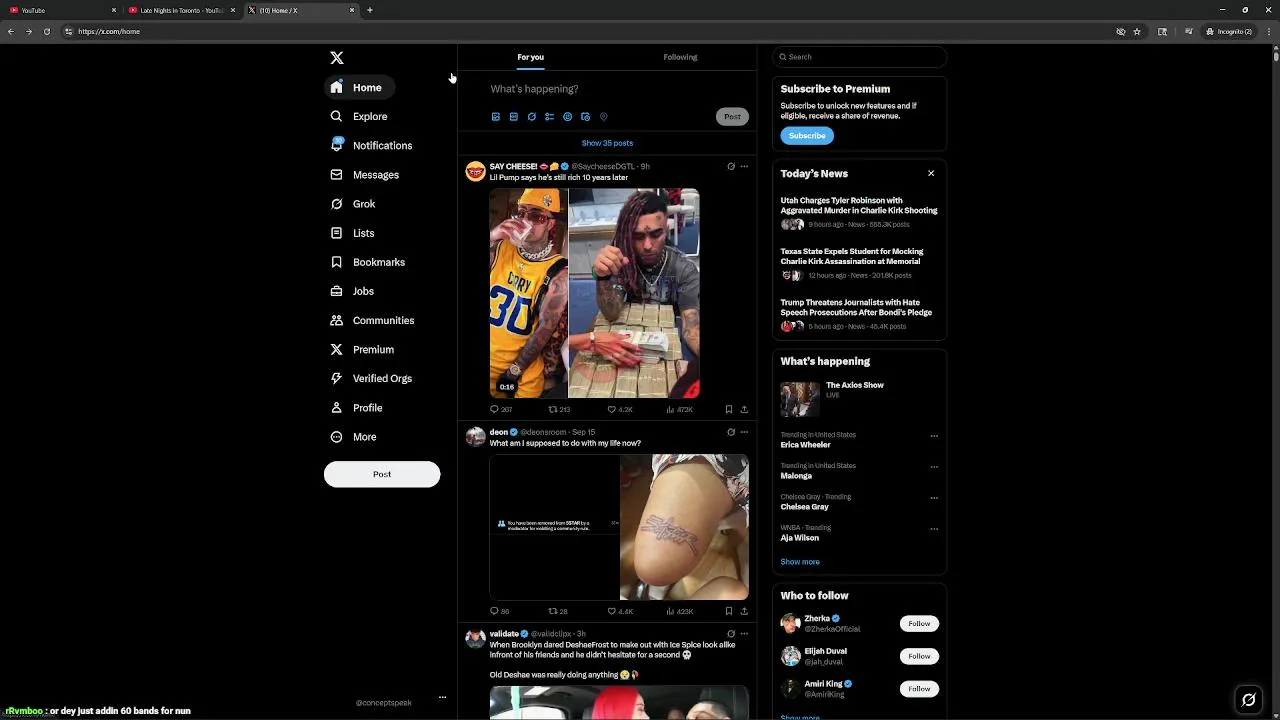Open more options on deon's post
Screen dimensions: 1280x720
[x=744, y=433]
